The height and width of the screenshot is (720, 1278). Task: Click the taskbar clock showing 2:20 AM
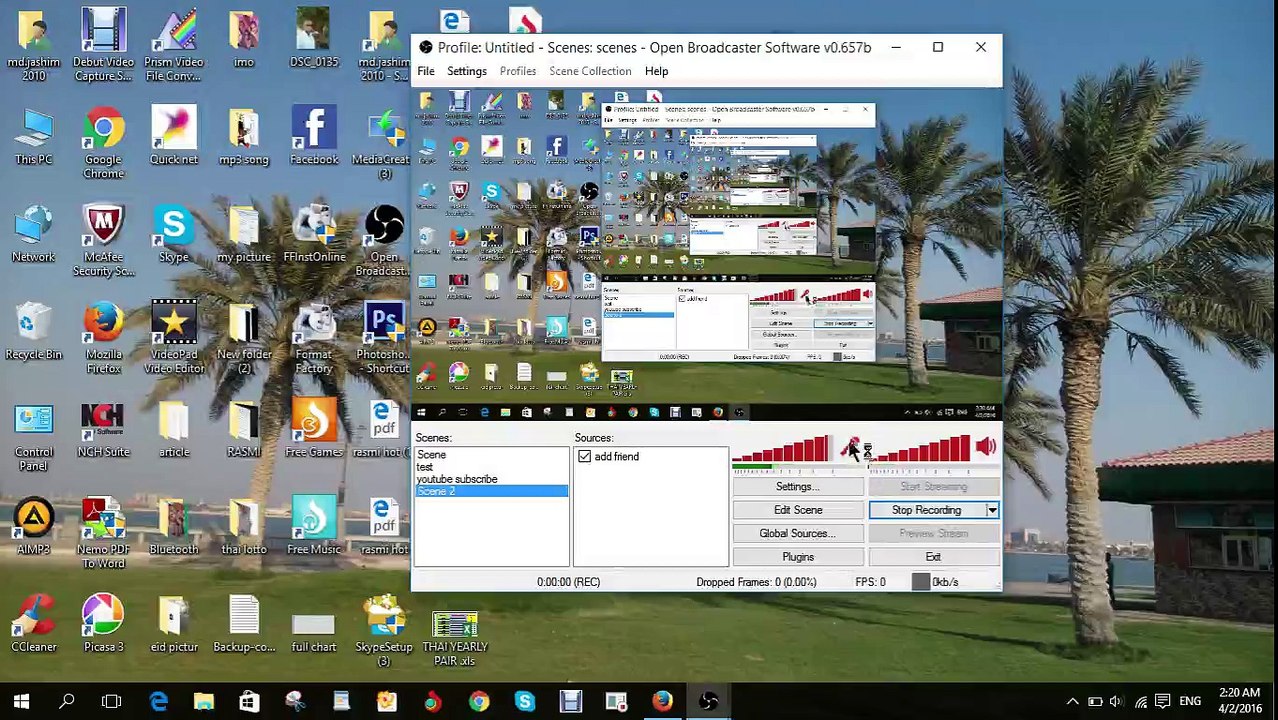click(1239, 701)
